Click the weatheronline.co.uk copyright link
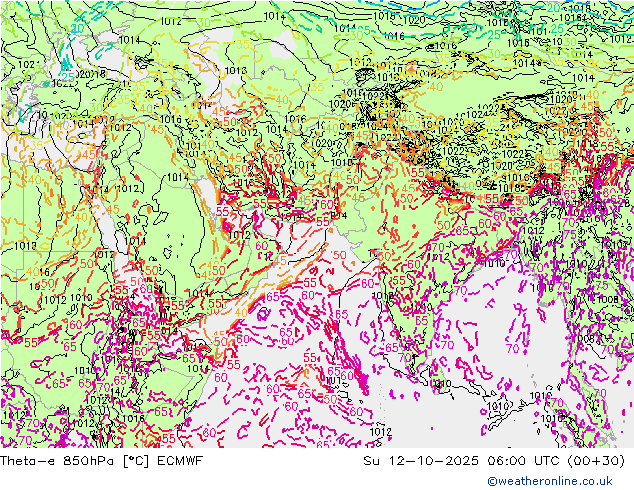The image size is (634, 490). tap(550, 481)
